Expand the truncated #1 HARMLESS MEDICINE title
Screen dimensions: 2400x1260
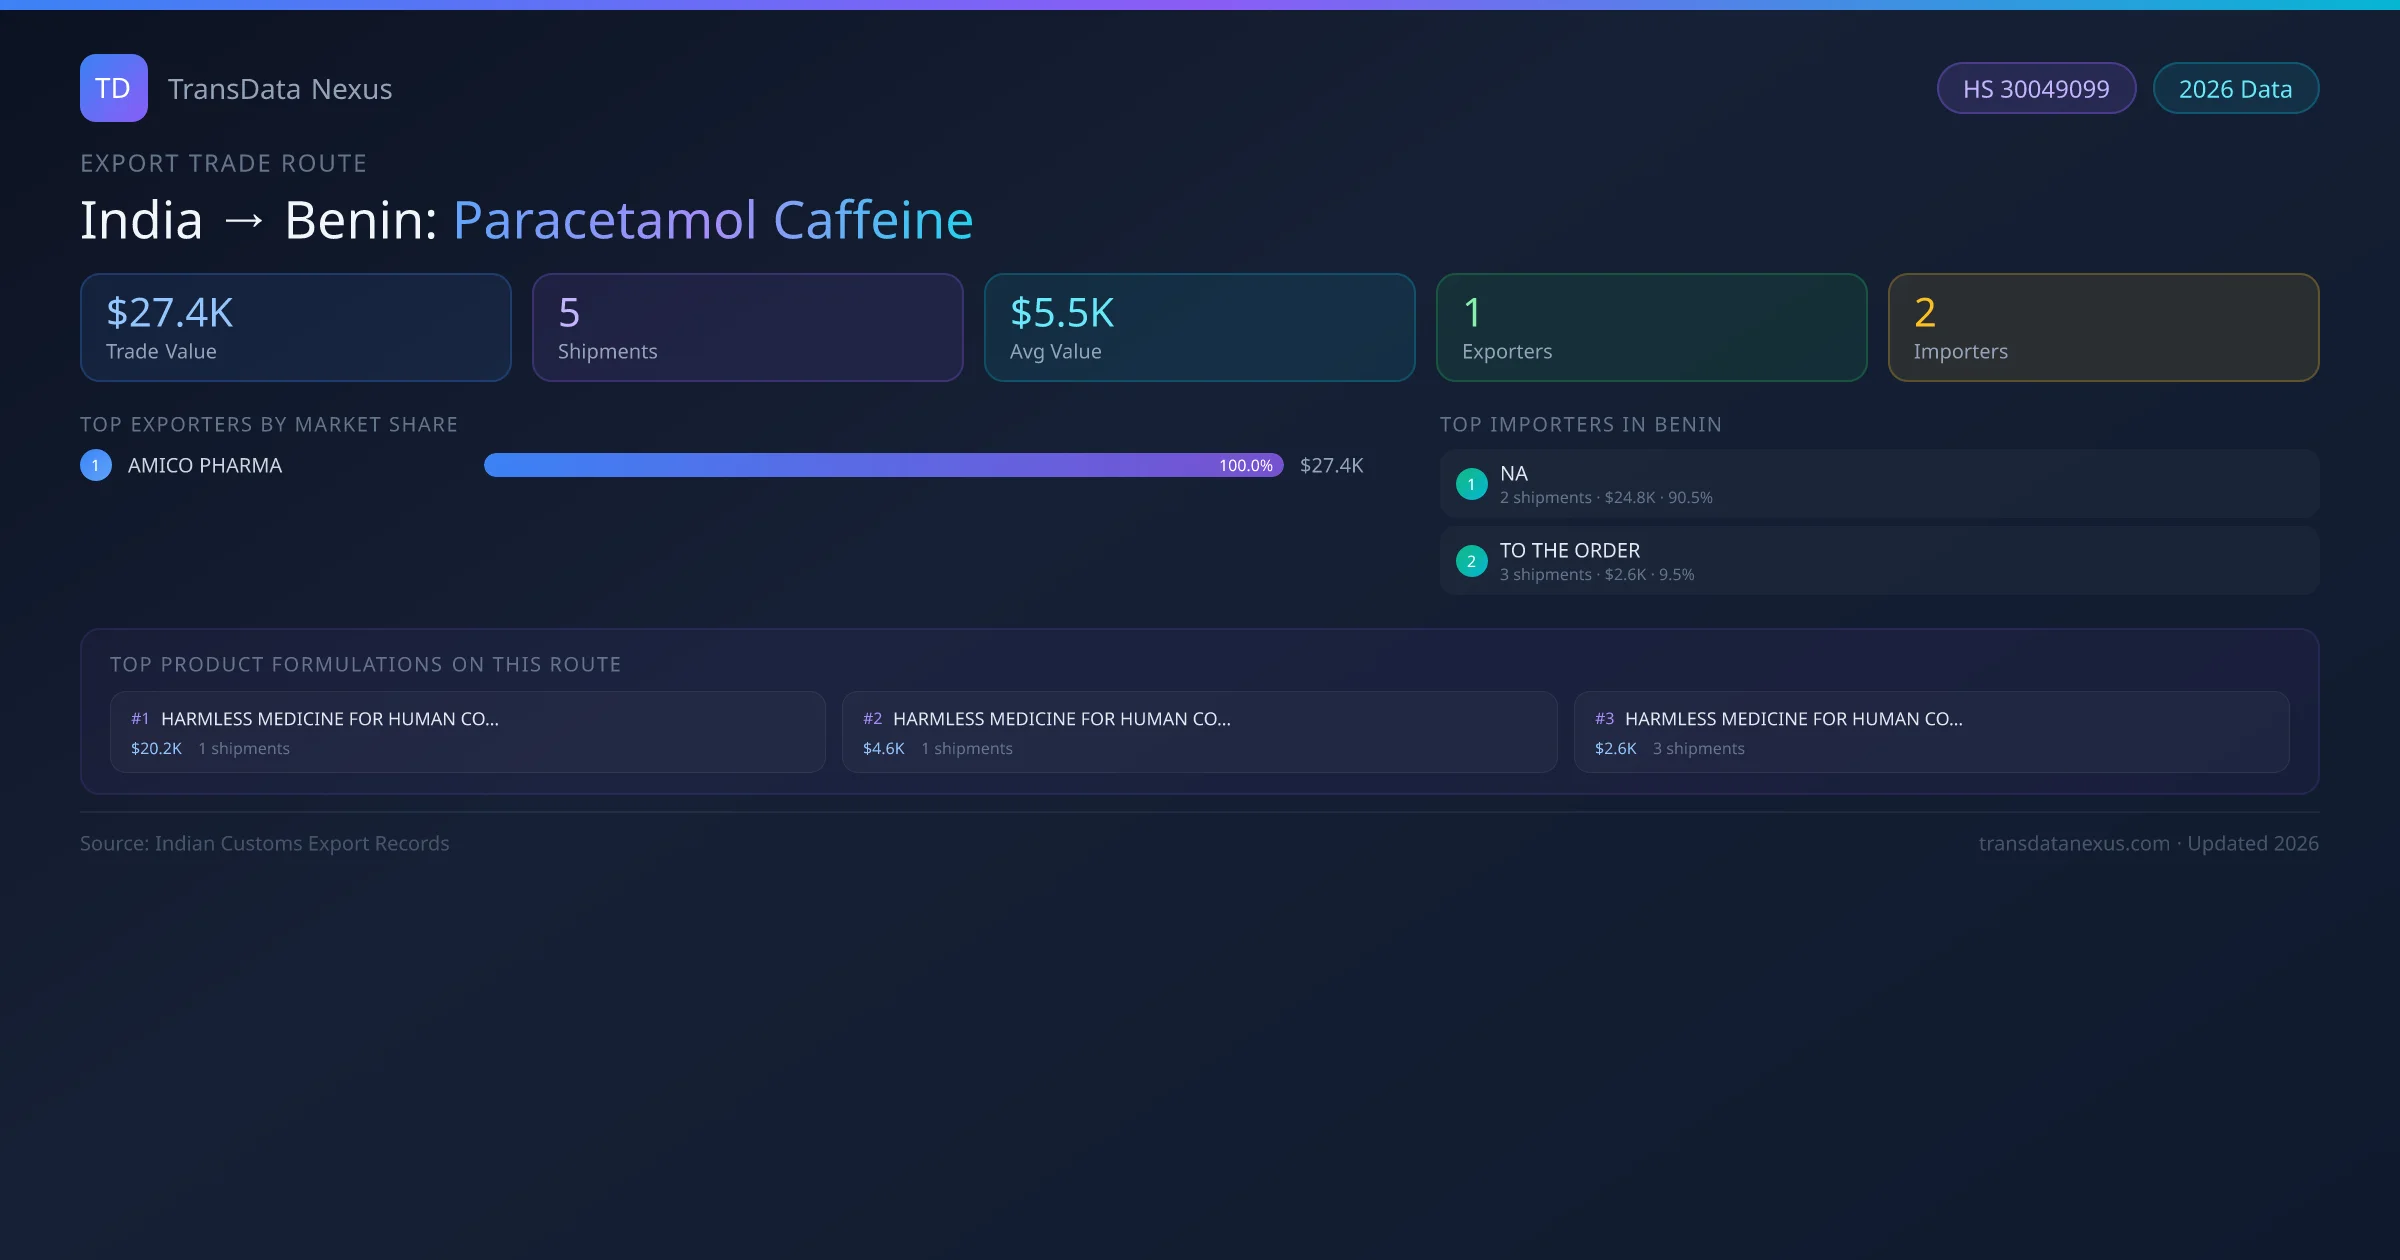tap(332, 718)
